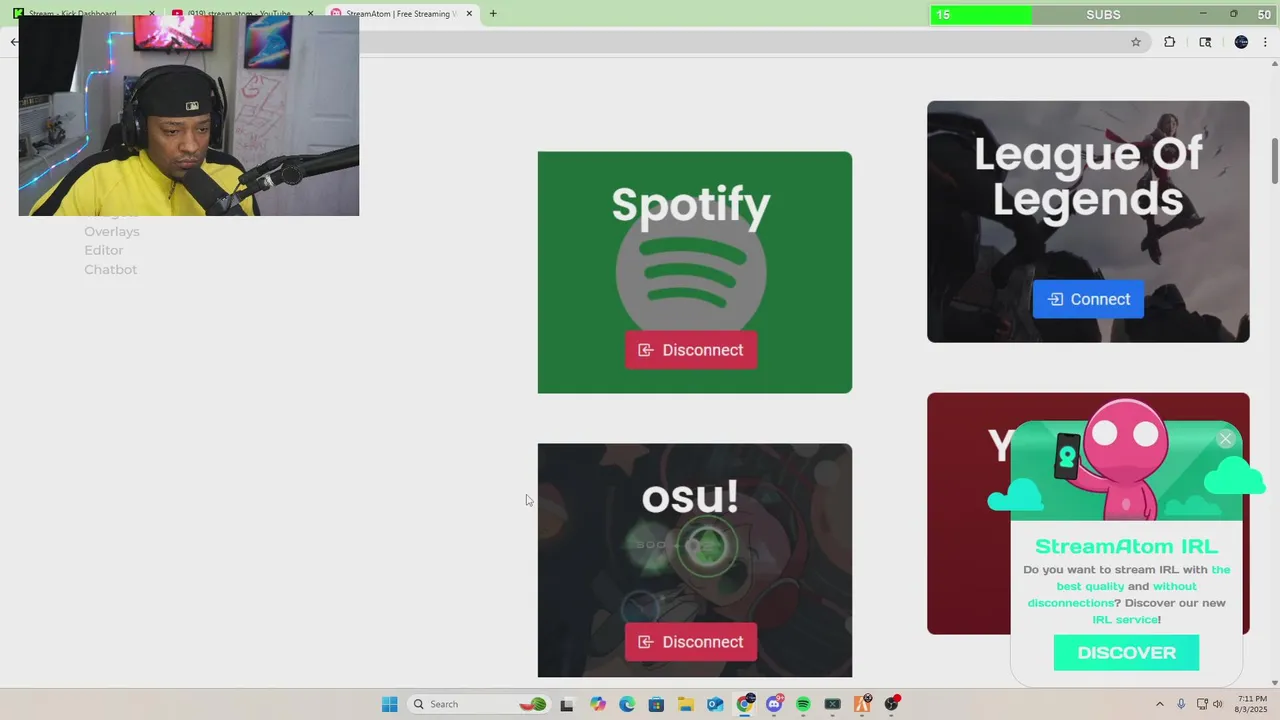Image resolution: width=1280 pixels, height=720 pixels.
Task: Click the taskbar Search box
Action: (x=481, y=704)
